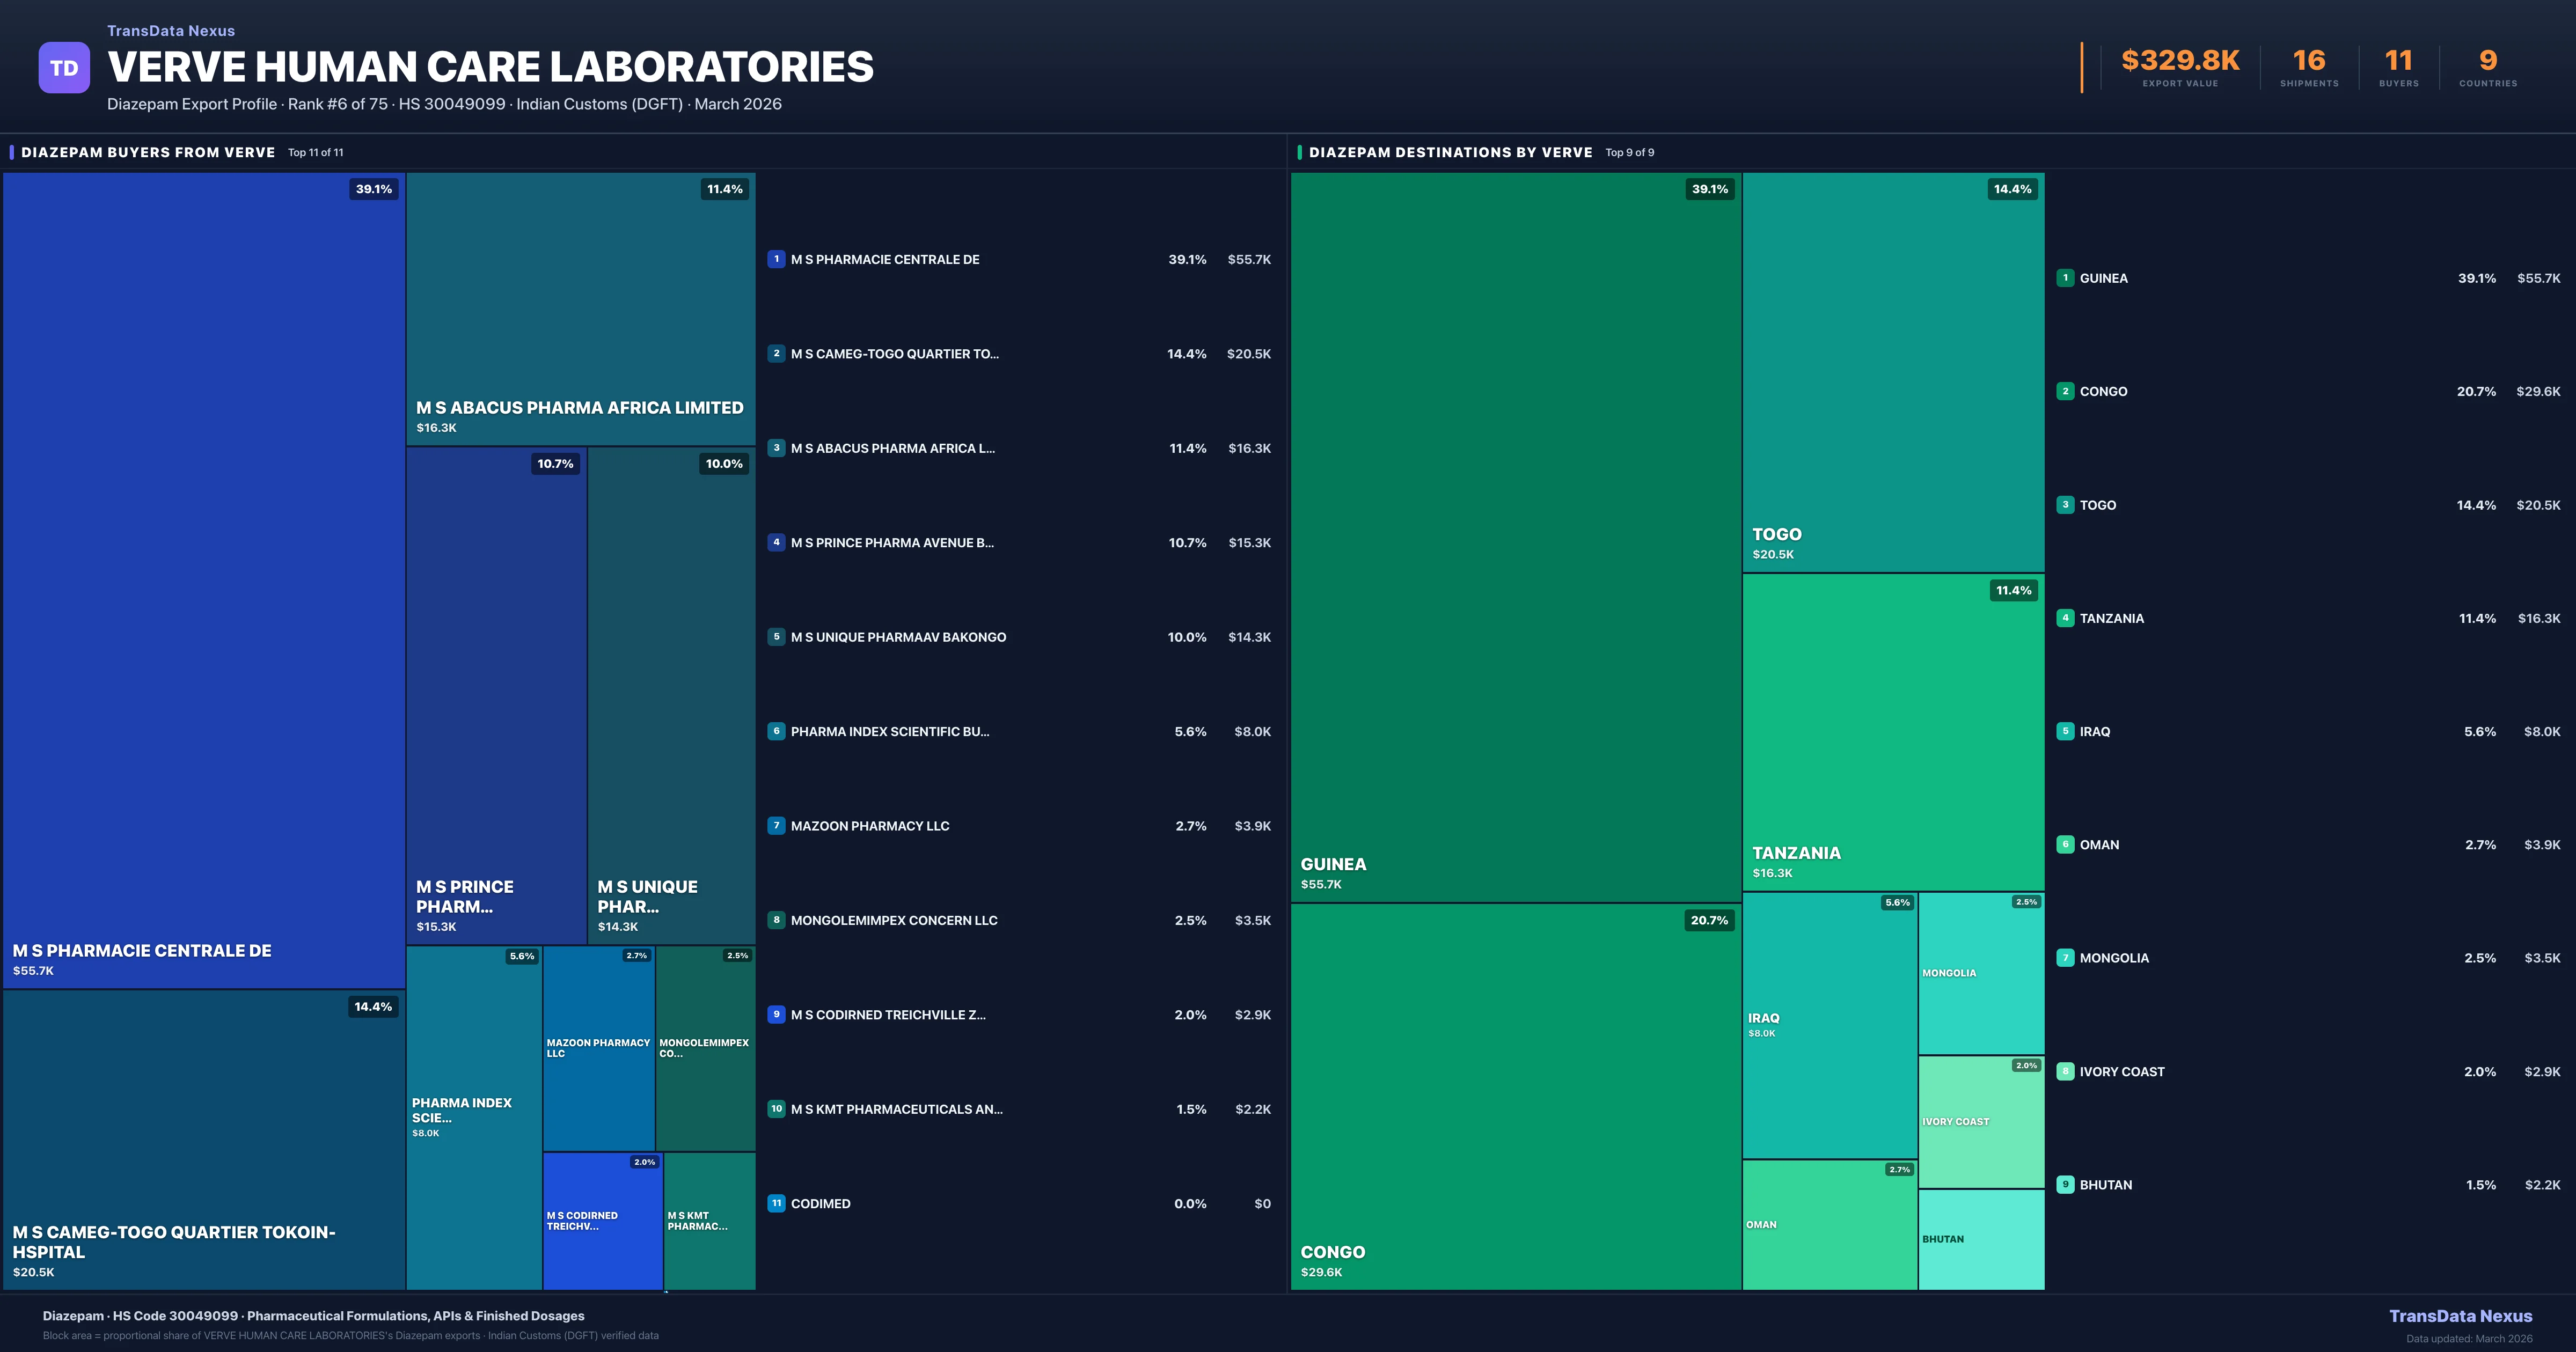Select the M S Pharmacie Centrale De treemap block
This screenshot has height=1352, width=2576.
203,580
